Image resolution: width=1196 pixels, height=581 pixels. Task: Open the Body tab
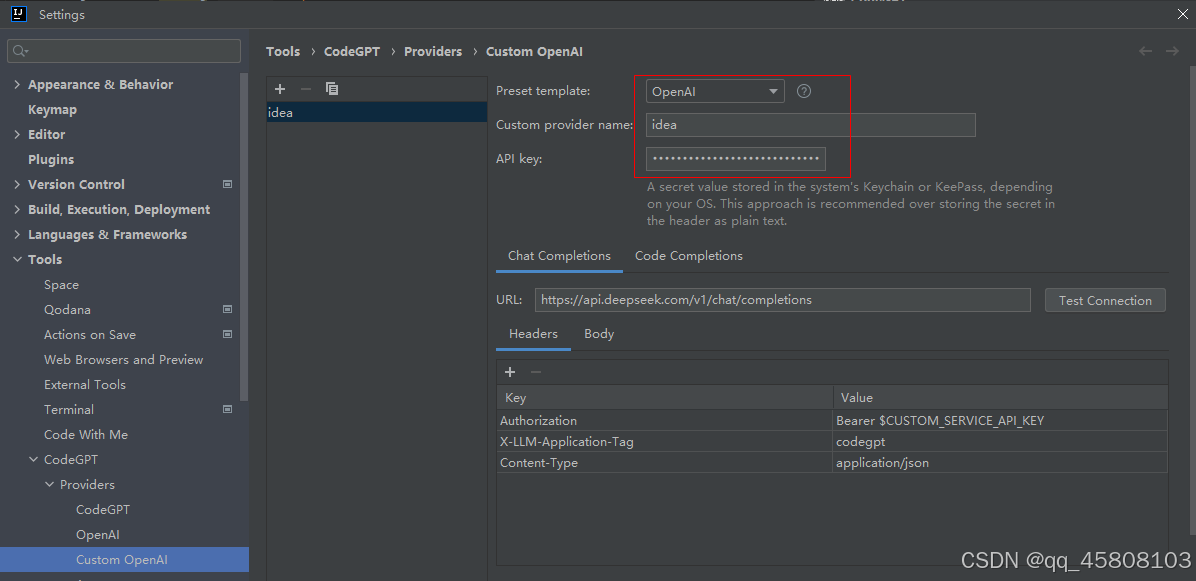(x=599, y=334)
